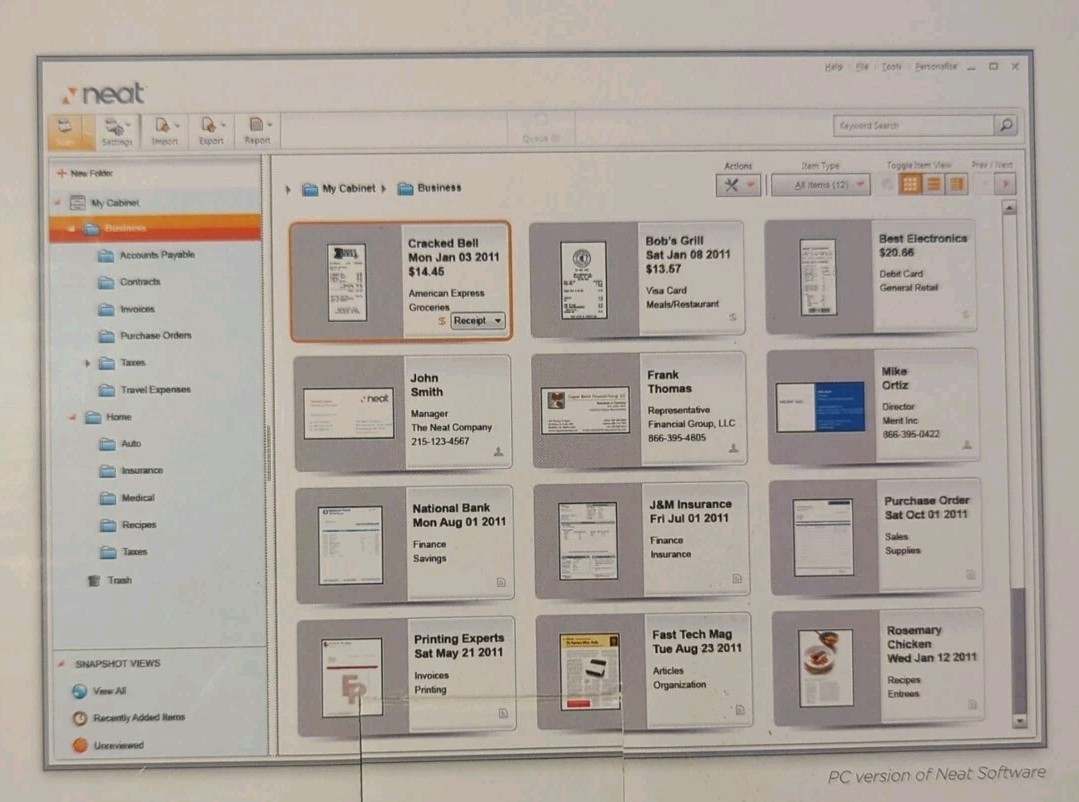Click the Scan toolbar button

click(67, 130)
